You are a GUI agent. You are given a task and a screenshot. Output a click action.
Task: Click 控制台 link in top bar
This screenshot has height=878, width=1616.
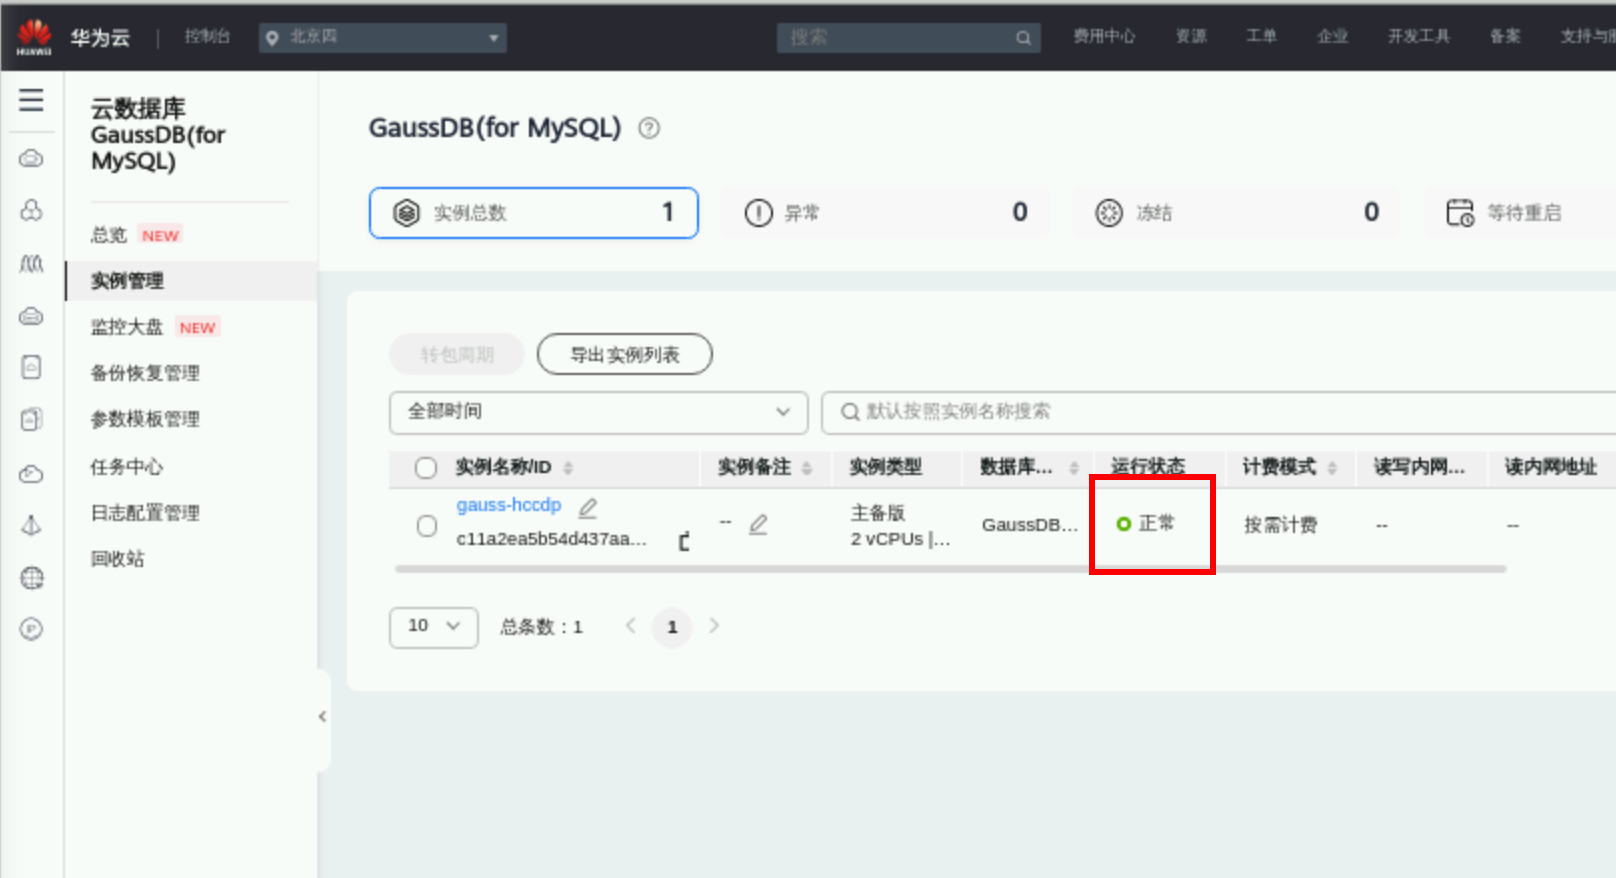coord(207,37)
